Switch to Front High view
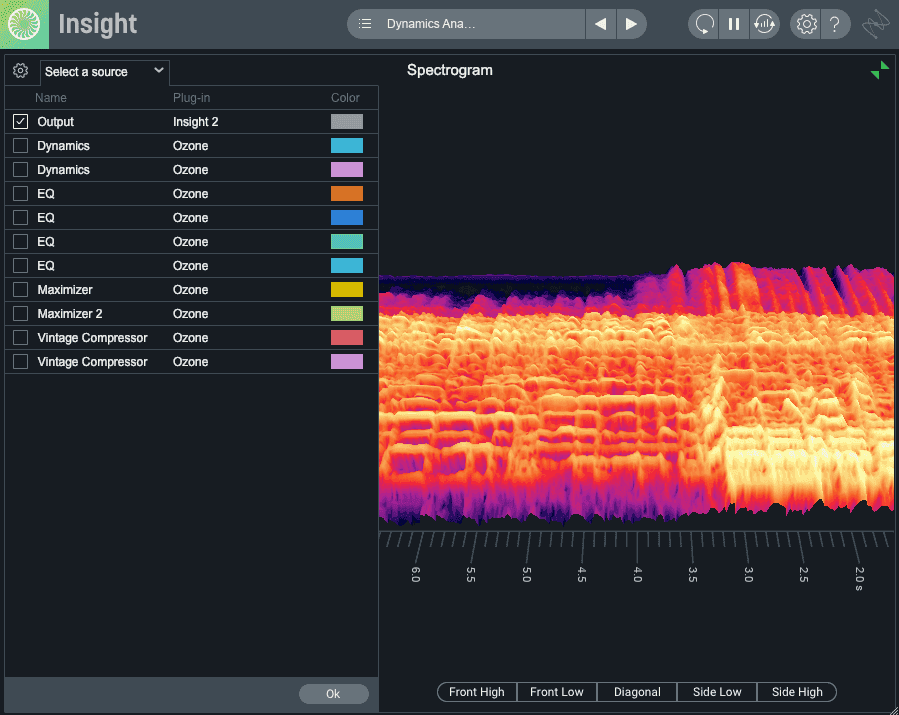Screen dimensions: 899x715 tap(476, 692)
